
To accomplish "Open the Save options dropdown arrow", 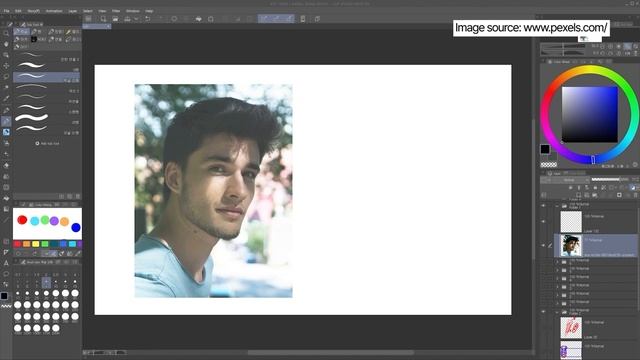I will click(x=136, y=19).
